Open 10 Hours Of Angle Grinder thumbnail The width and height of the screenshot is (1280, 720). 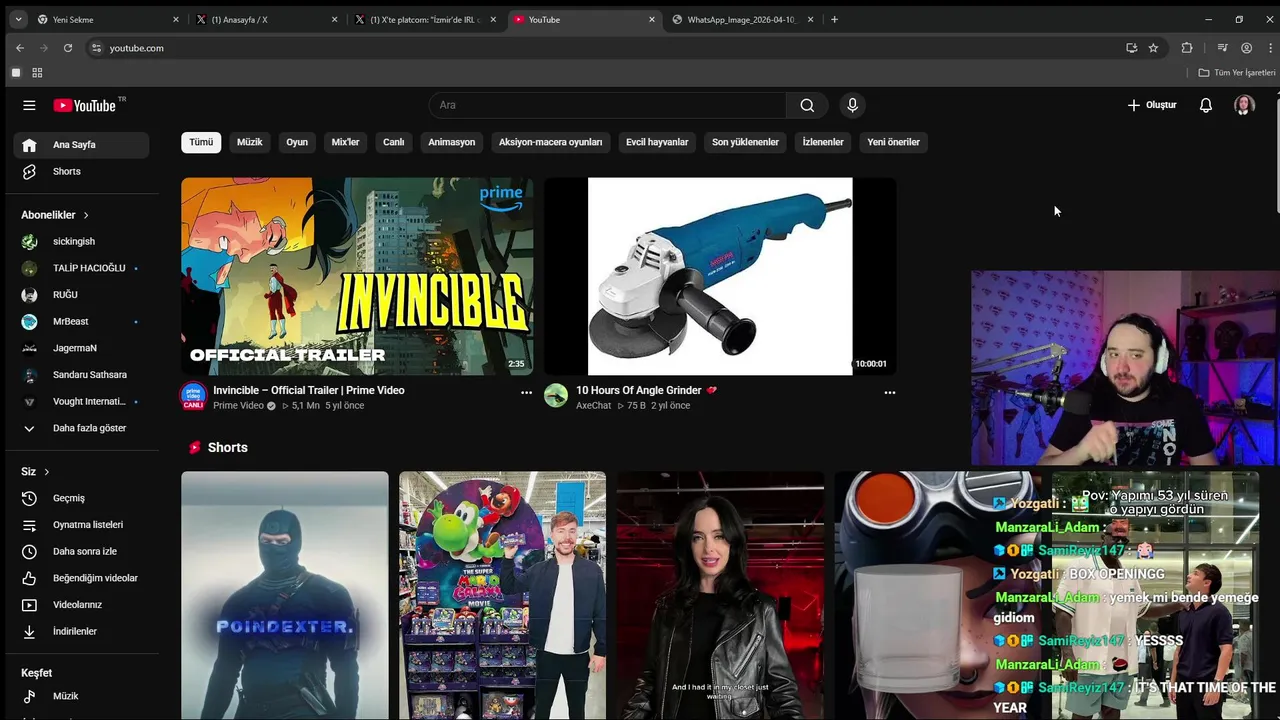pos(720,276)
